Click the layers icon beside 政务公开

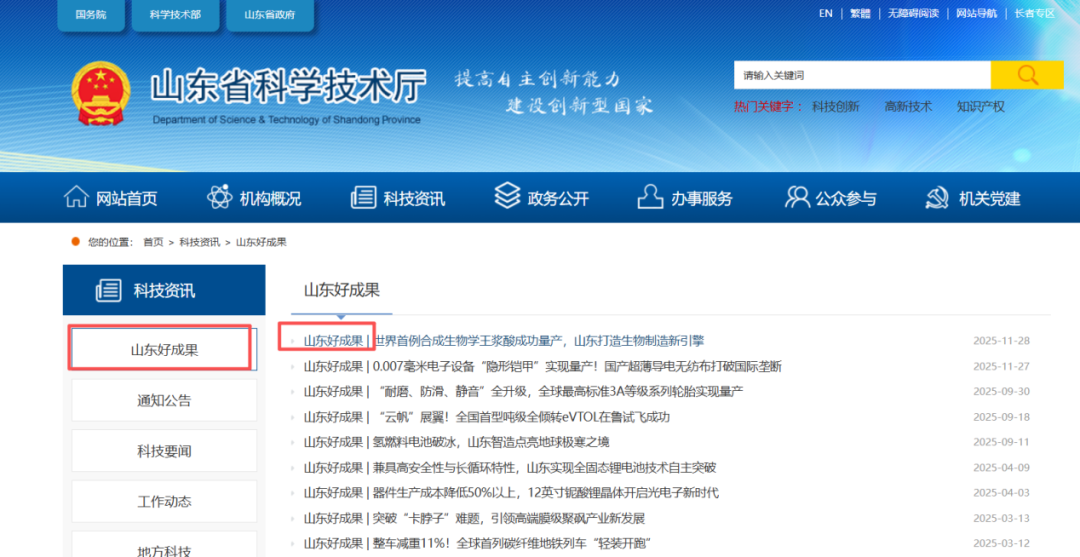[507, 195]
